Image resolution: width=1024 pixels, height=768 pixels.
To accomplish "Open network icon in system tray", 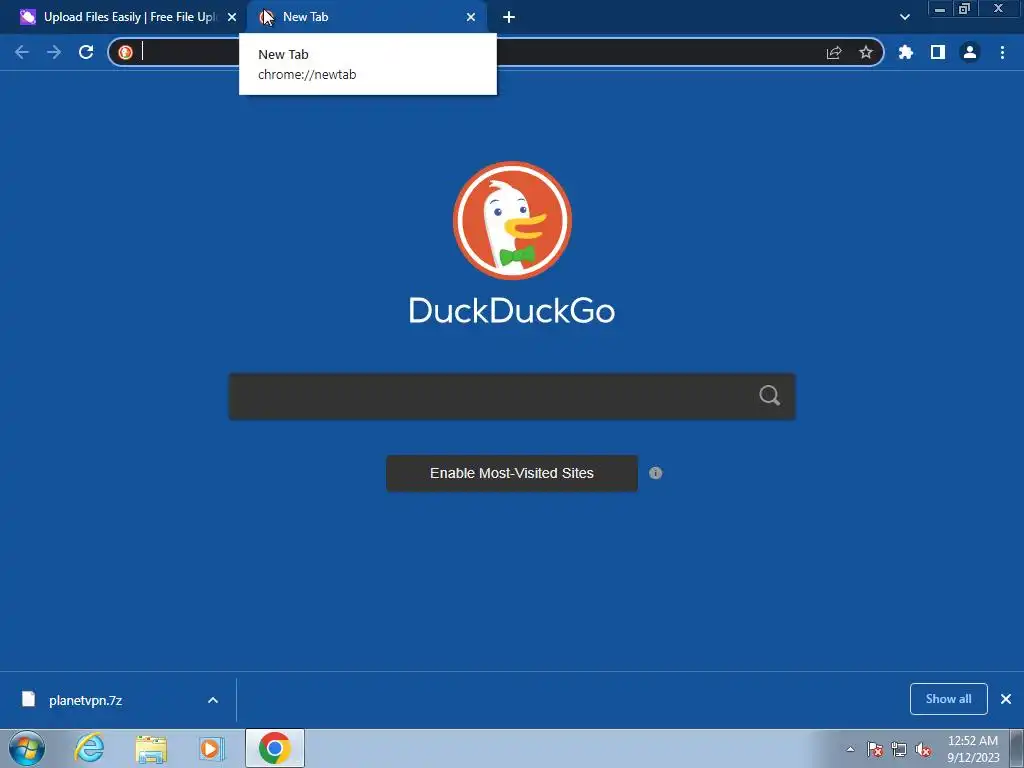I will click(x=899, y=749).
